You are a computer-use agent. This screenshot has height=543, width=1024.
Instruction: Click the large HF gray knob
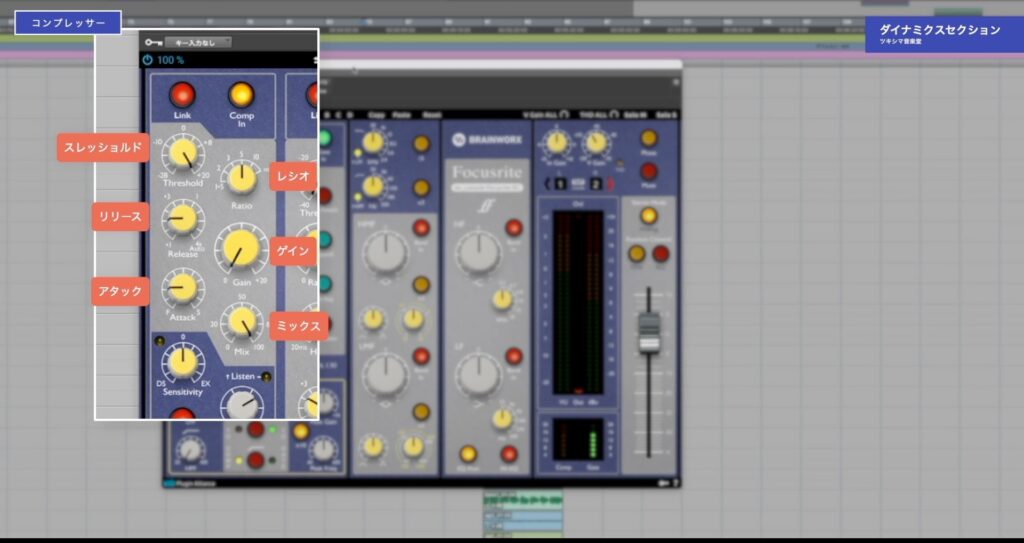(478, 252)
